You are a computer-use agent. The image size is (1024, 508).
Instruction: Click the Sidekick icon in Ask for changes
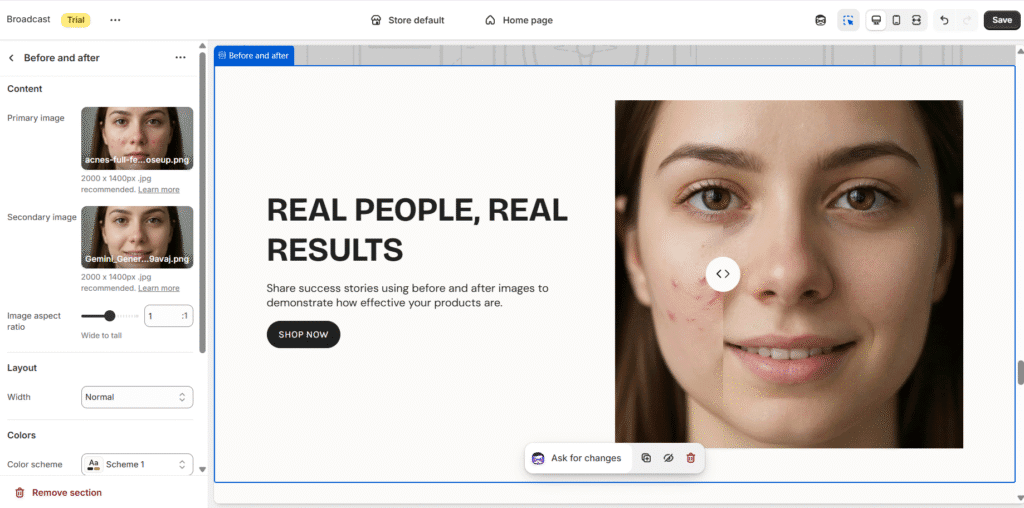538,458
